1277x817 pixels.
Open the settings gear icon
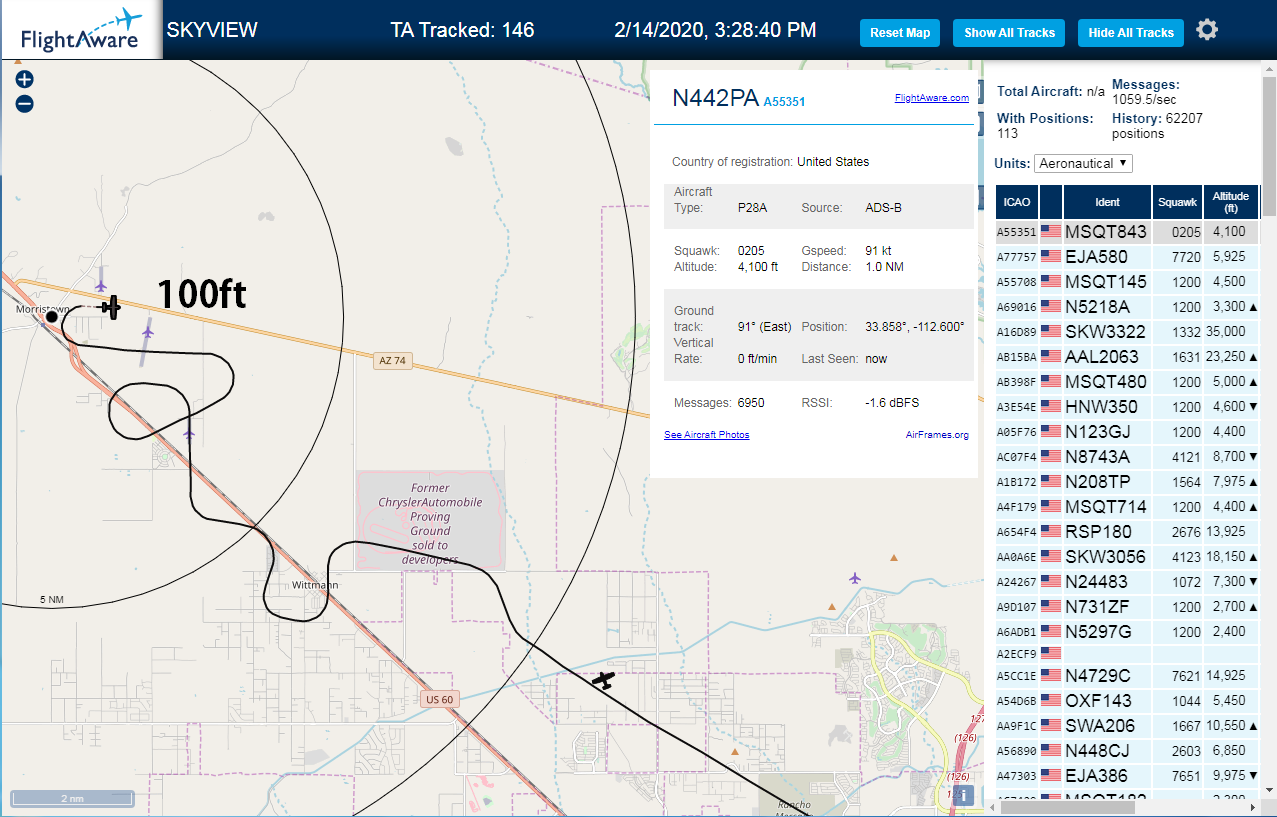point(1207,30)
